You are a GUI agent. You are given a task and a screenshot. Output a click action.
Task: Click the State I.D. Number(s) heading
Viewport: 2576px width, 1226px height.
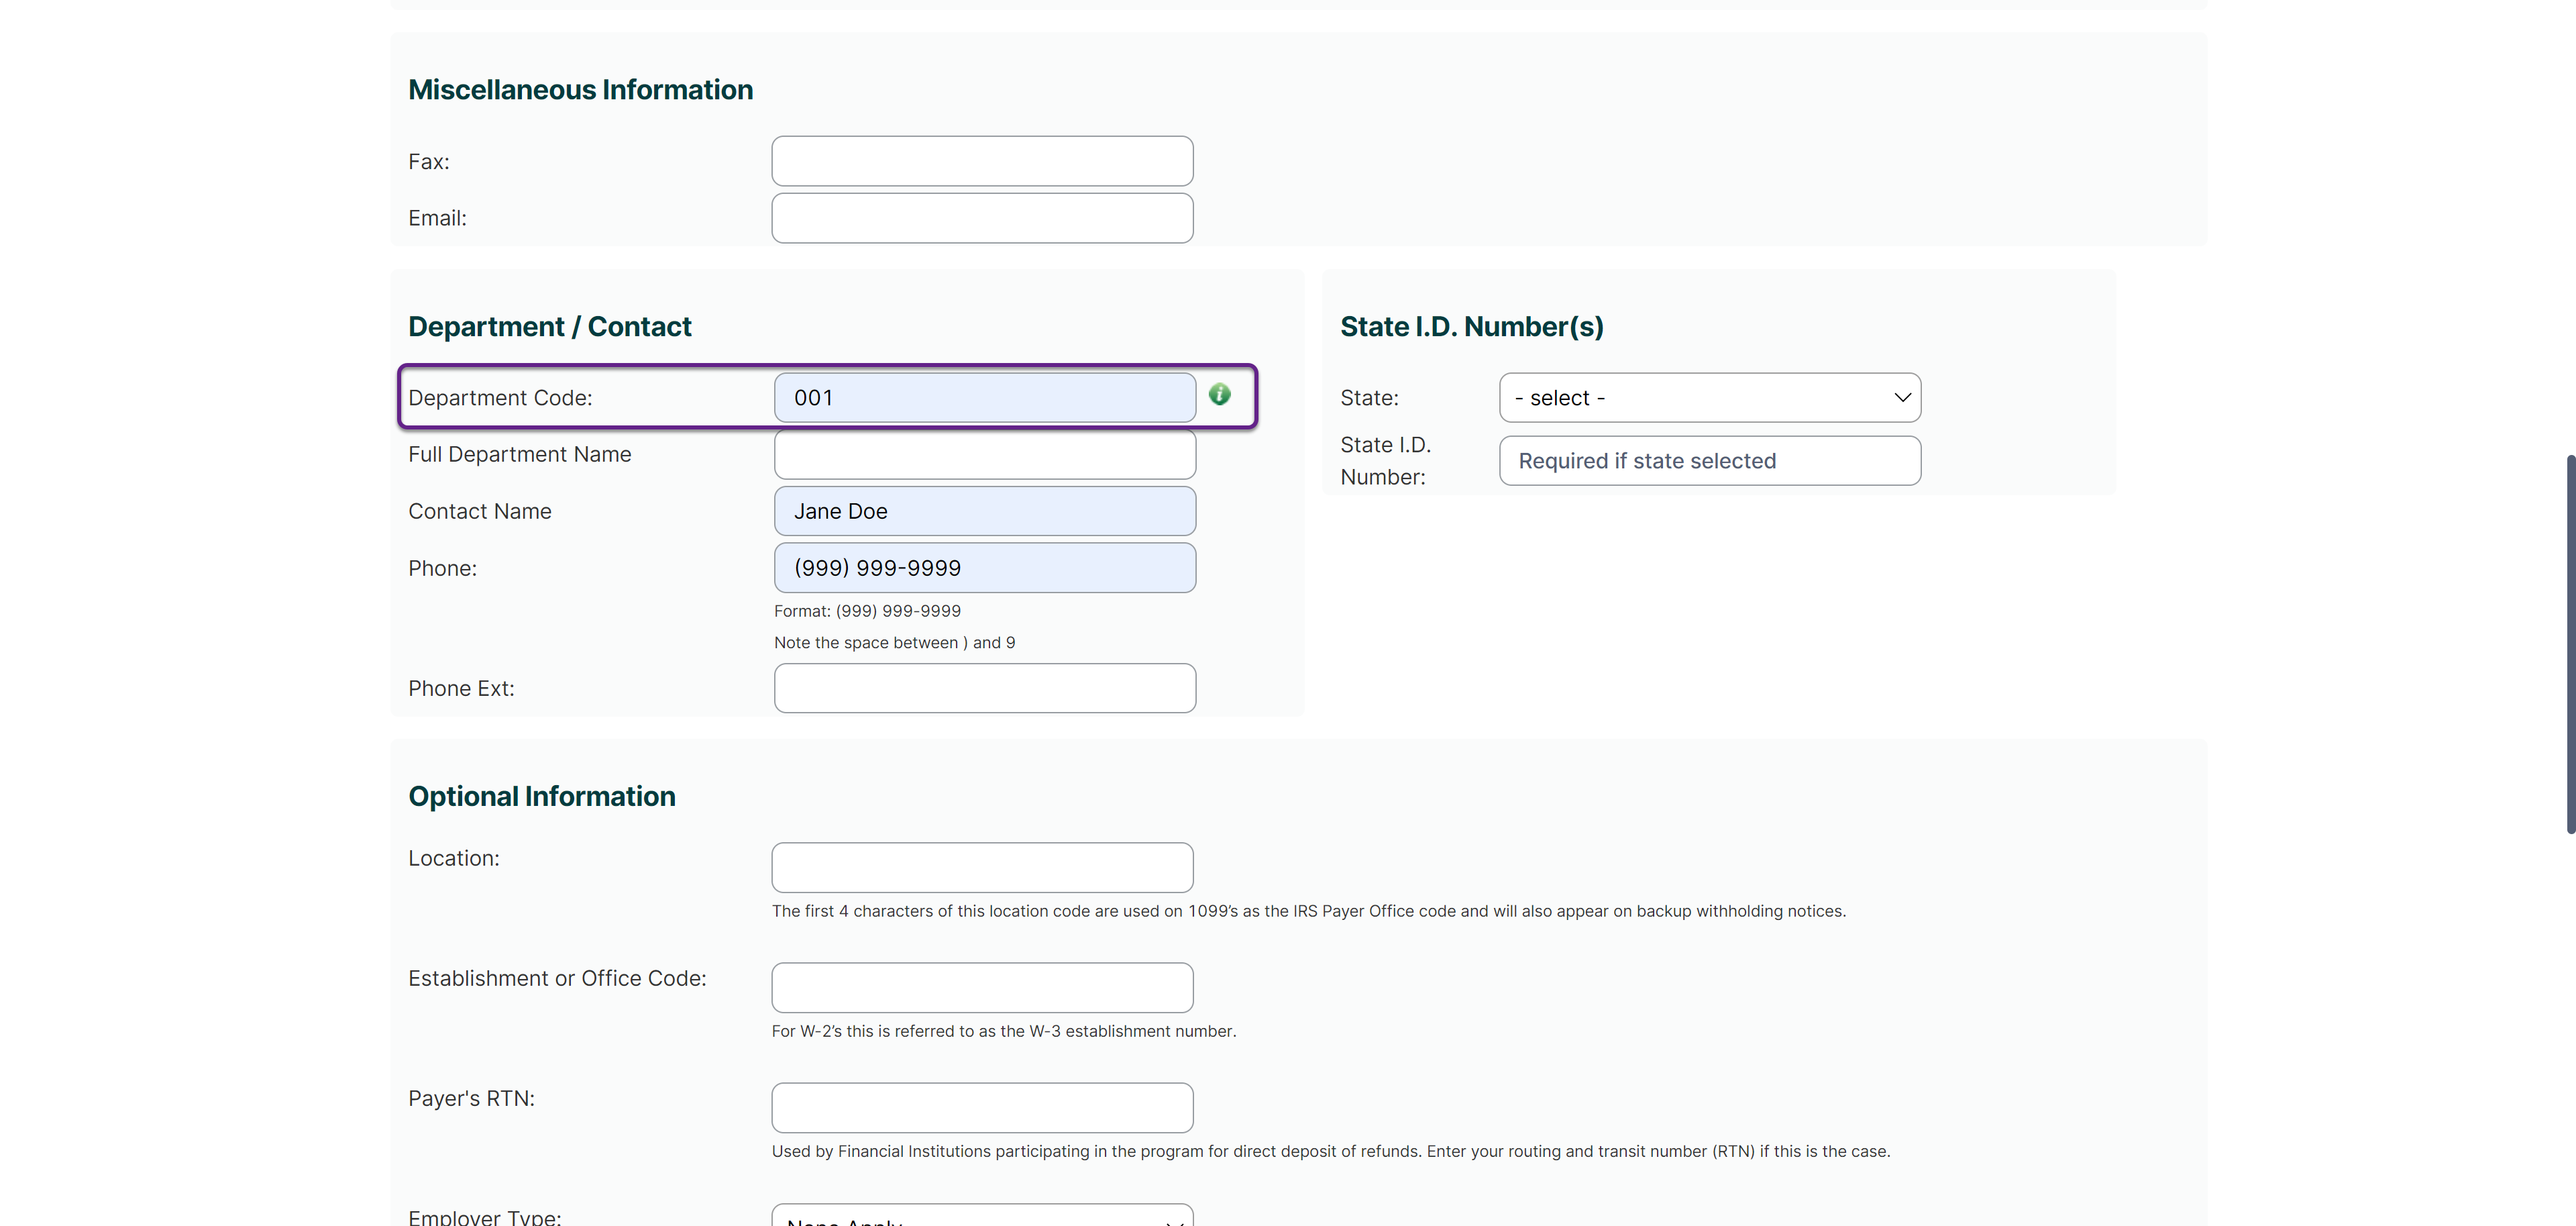[1471, 327]
